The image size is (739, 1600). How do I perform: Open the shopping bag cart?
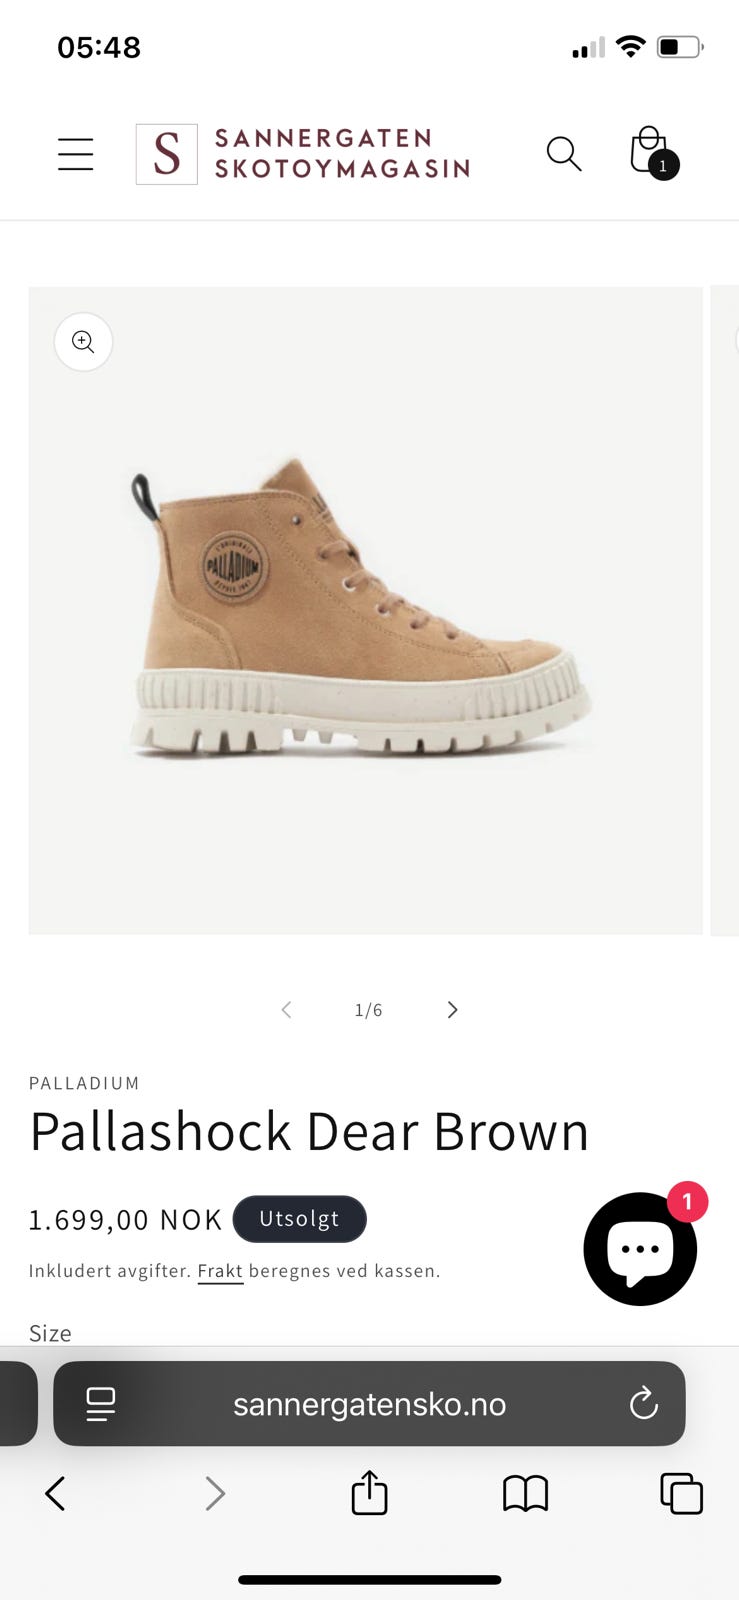click(x=654, y=153)
